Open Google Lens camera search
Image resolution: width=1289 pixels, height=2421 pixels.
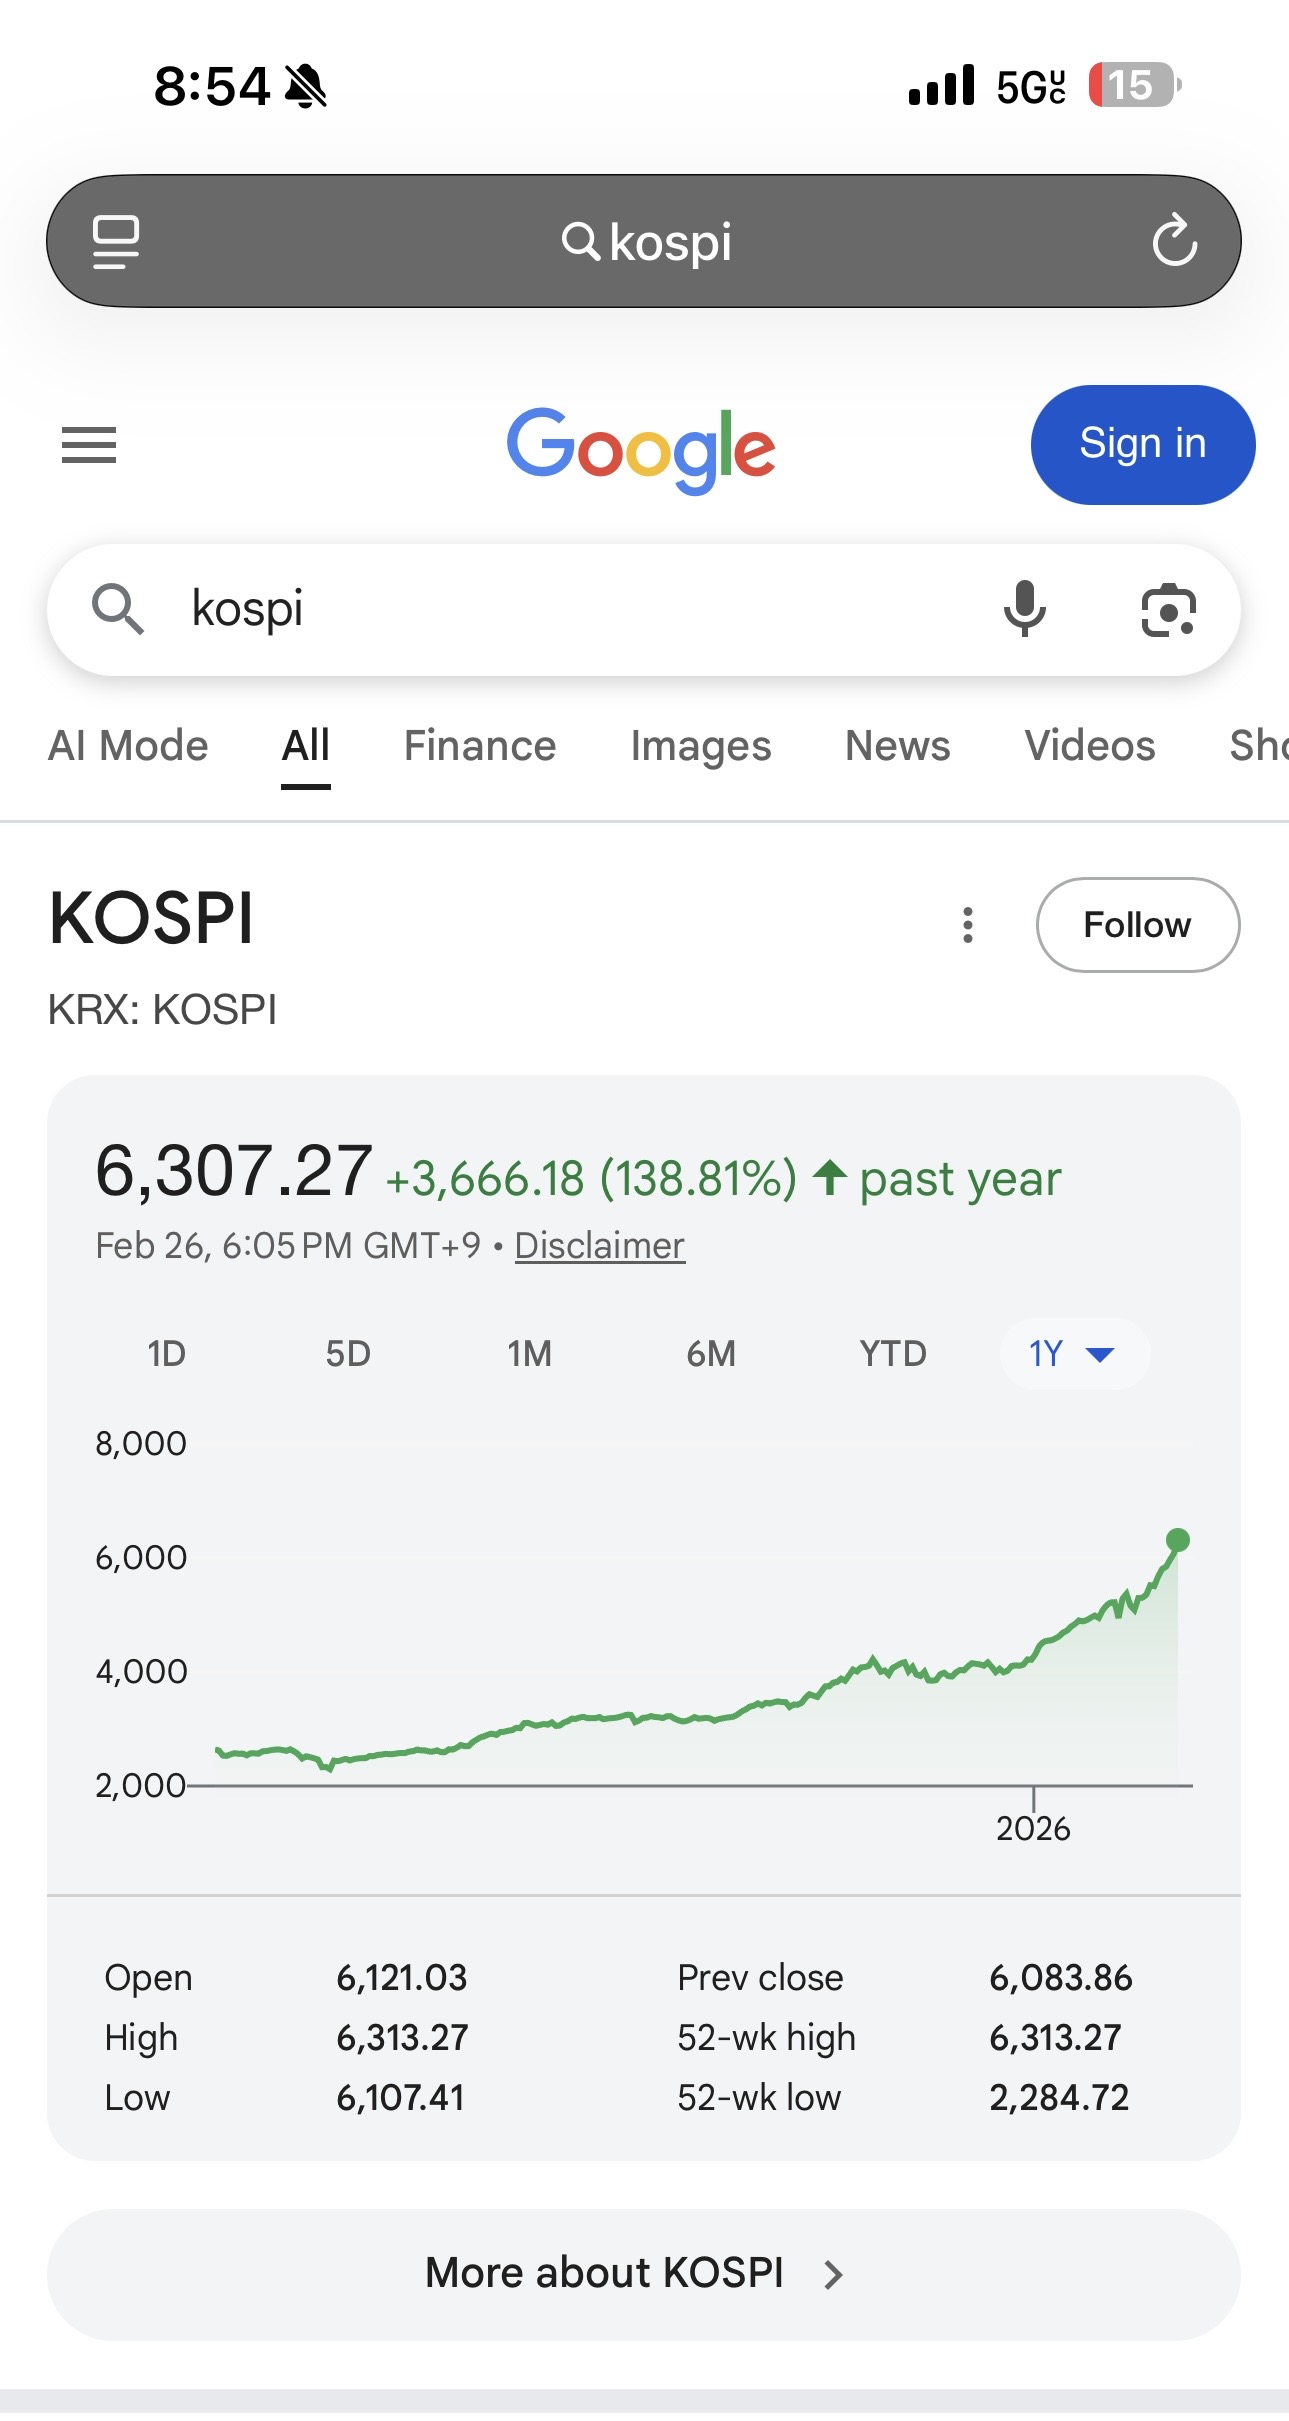1168,610
